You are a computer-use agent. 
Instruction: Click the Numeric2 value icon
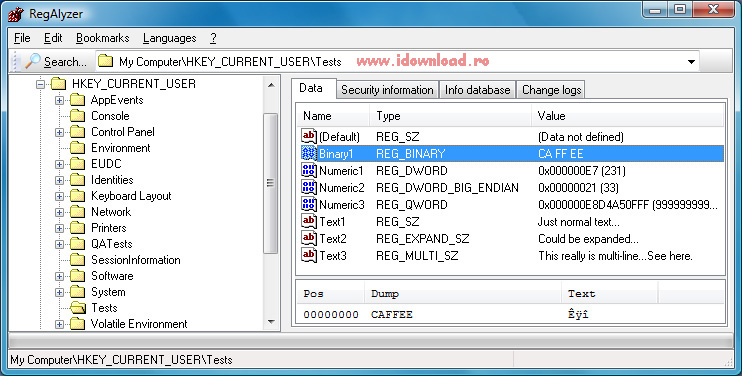coord(309,187)
